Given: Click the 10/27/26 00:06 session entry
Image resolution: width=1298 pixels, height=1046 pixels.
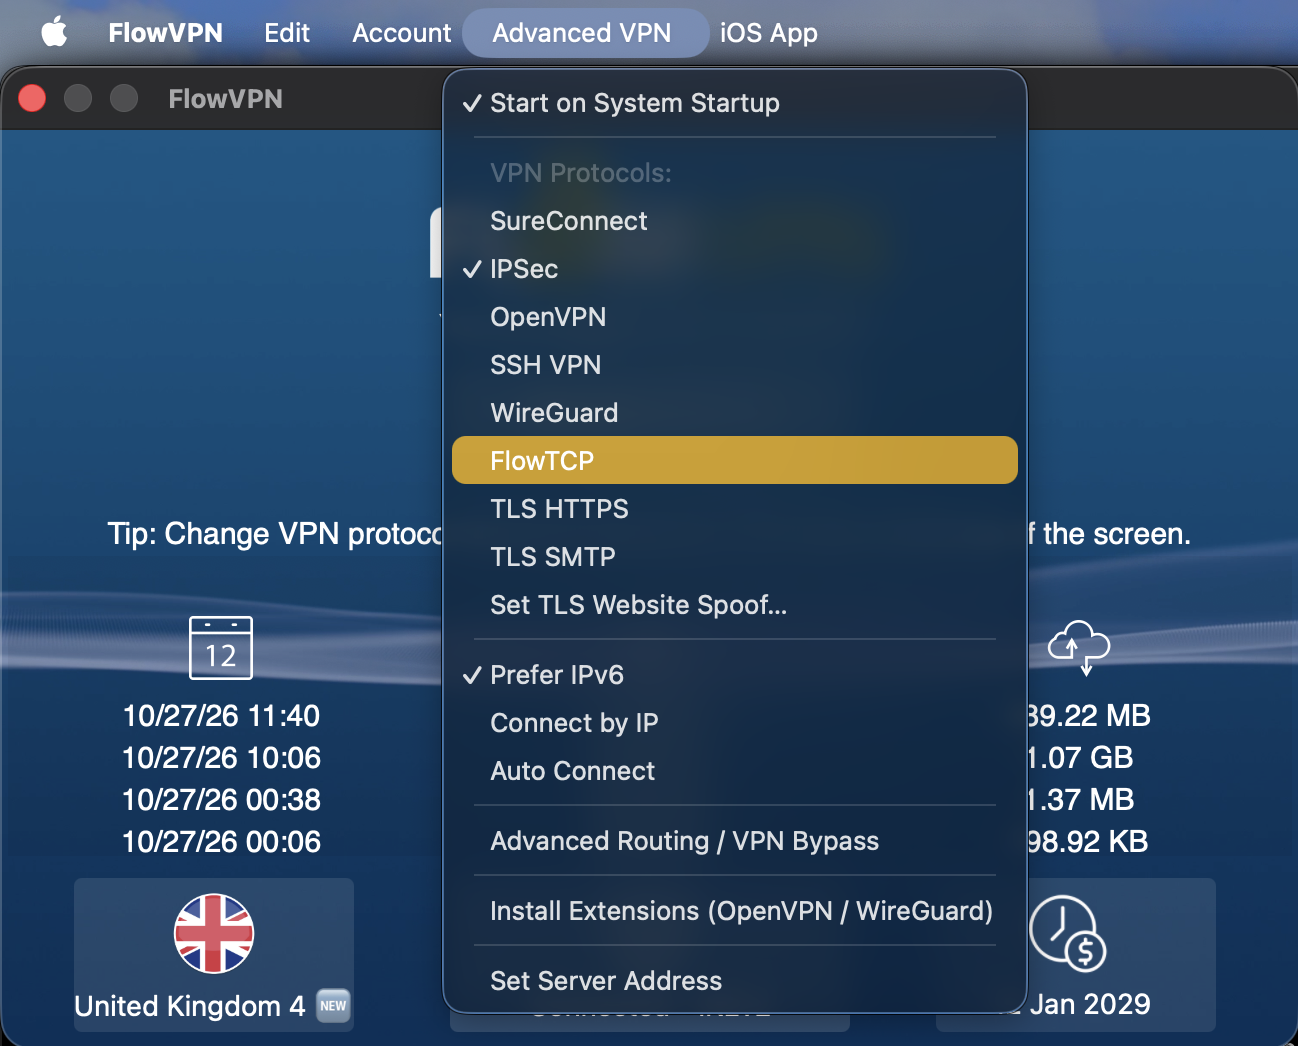Looking at the screenshot, I should click(x=221, y=842).
